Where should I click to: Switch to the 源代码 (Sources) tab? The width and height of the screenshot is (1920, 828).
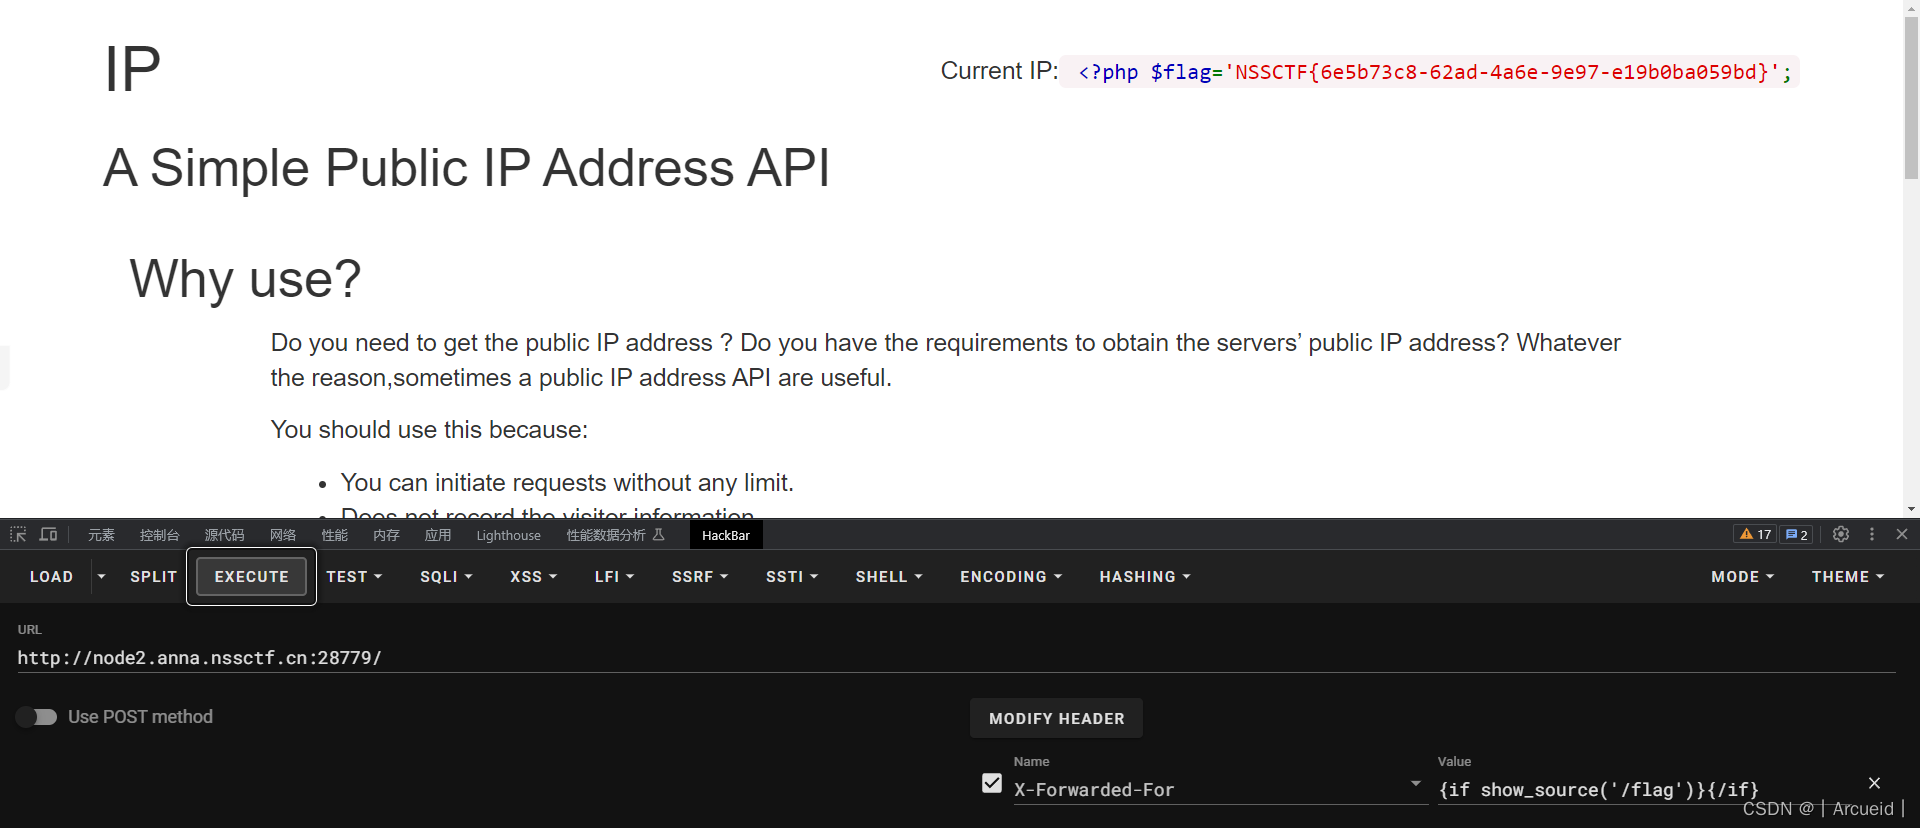tap(224, 535)
